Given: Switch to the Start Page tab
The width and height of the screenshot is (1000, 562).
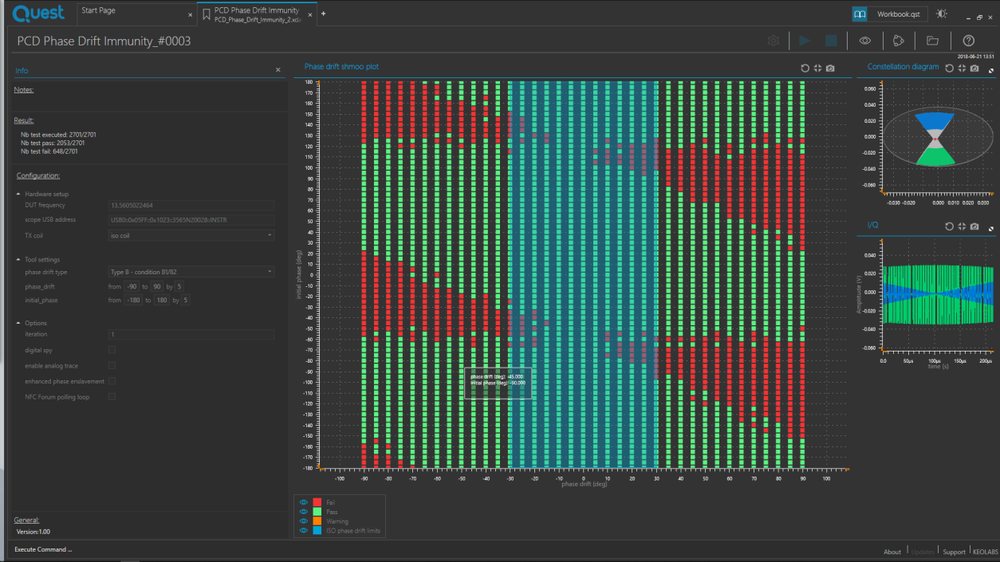Looking at the screenshot, I should [x=98, y=11].
